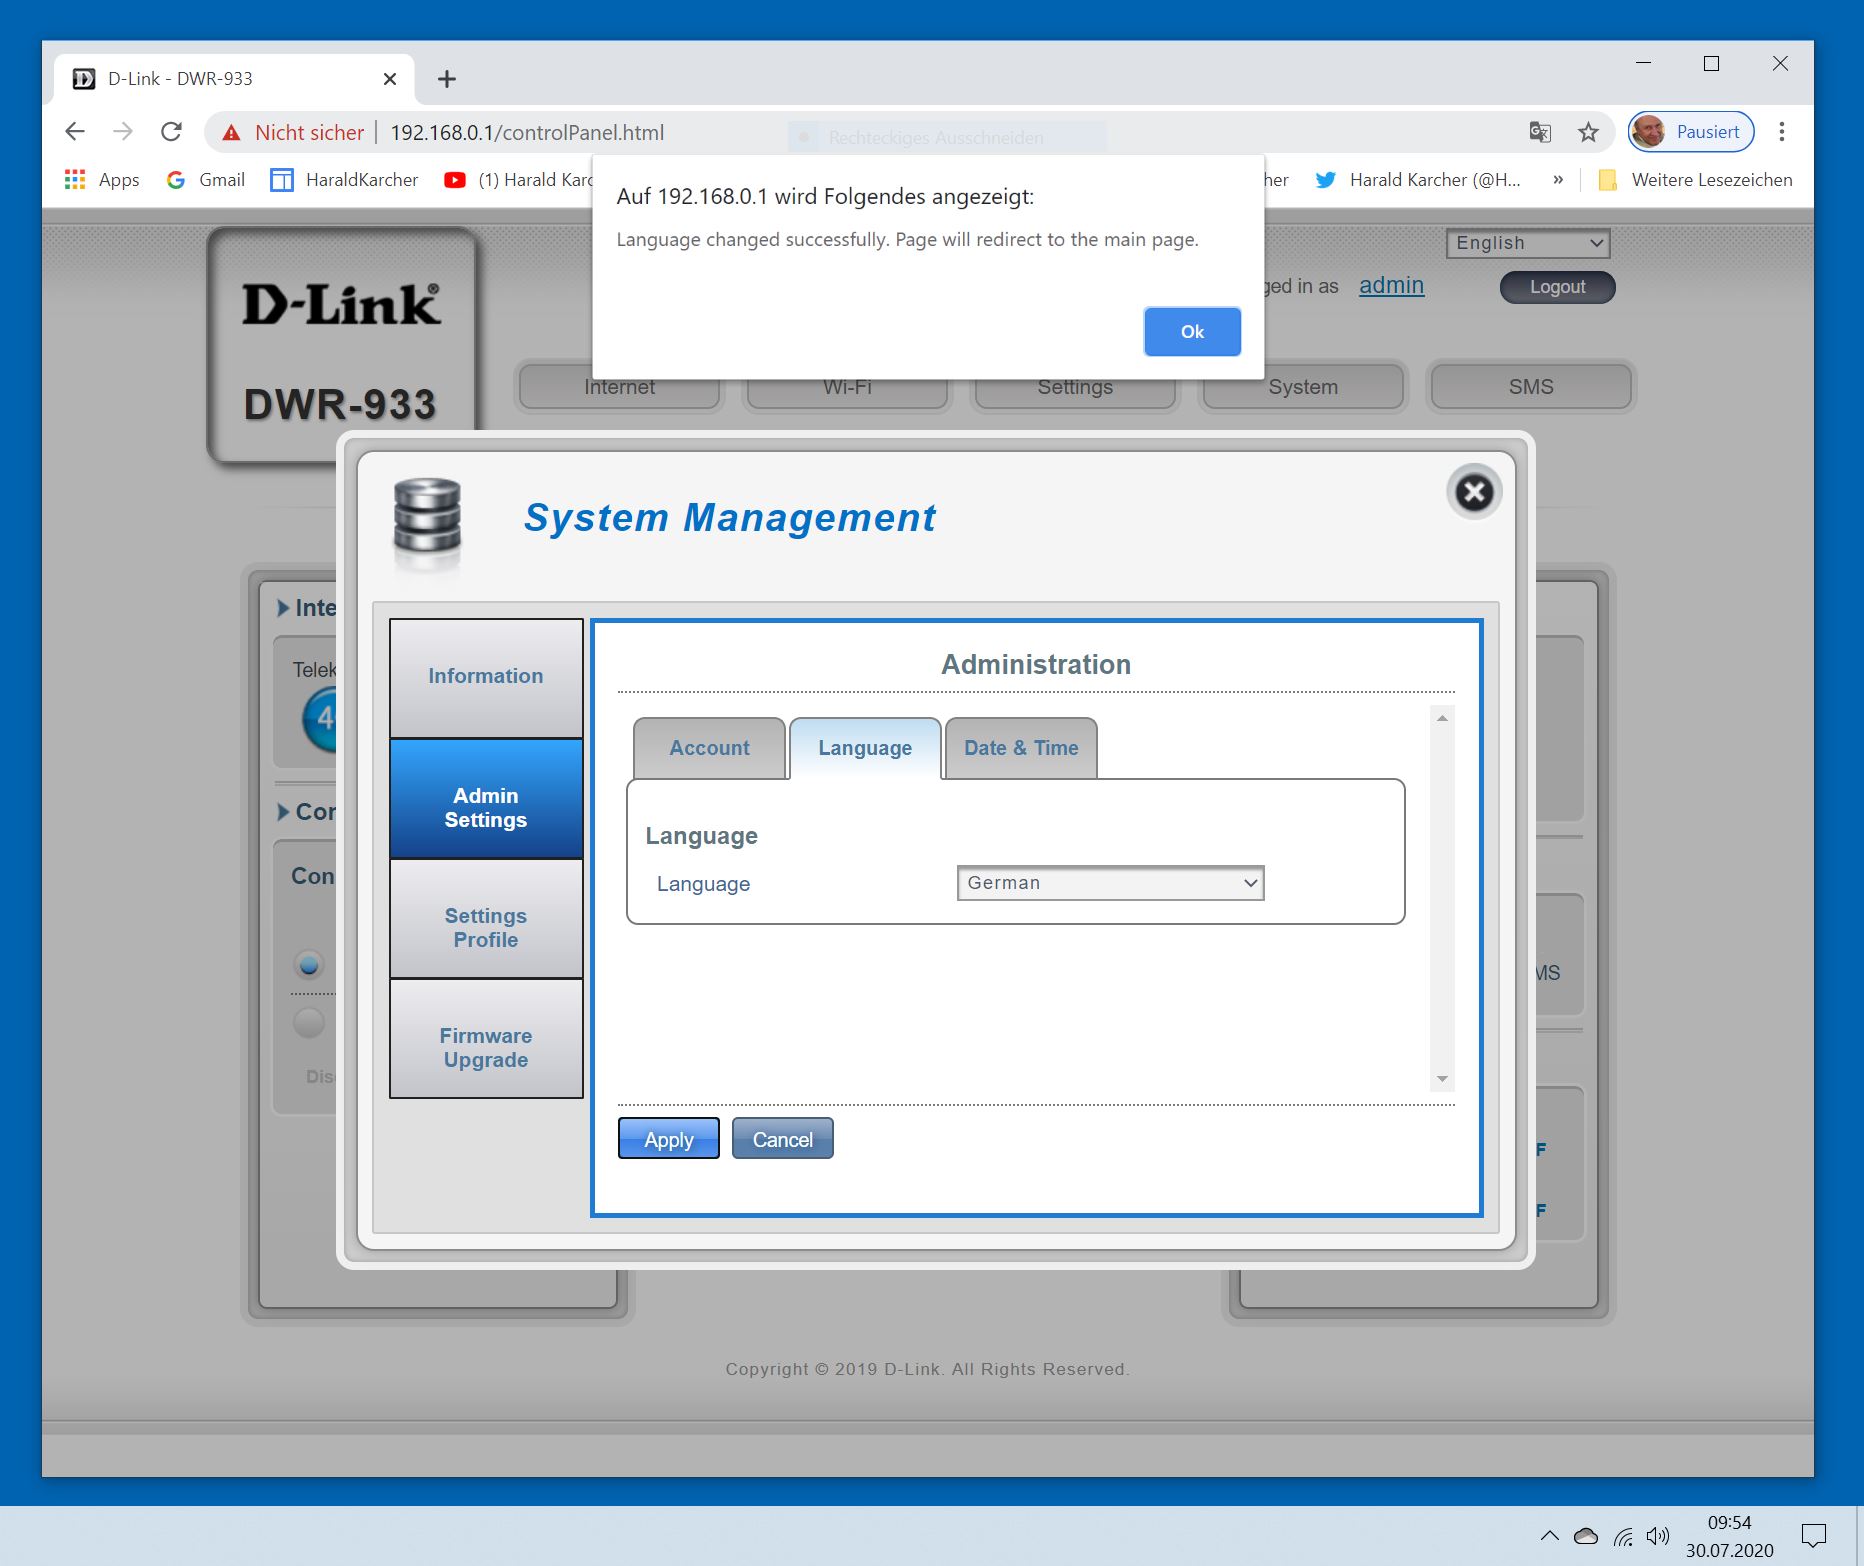Click Ok in the language changed alert
The width and height of the screenshot is (1864, 1566).
pos(1192,332)
